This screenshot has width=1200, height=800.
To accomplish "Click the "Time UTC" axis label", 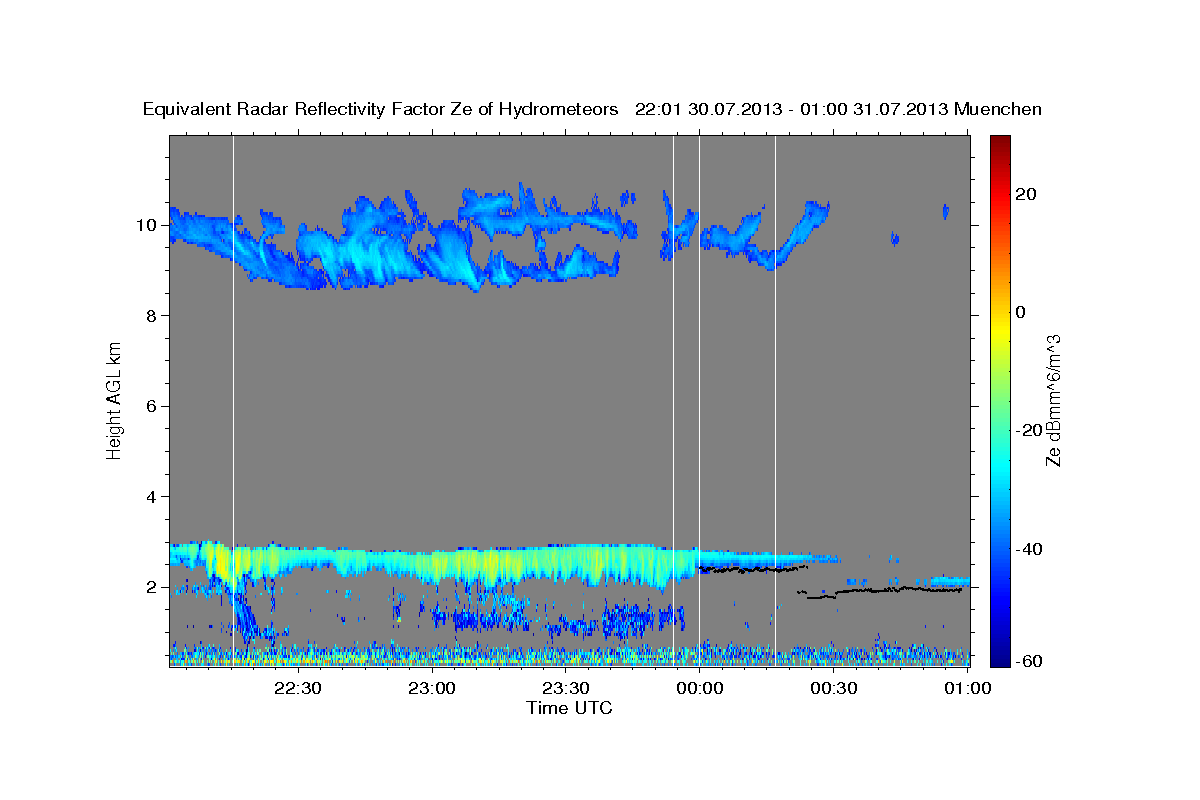I will click(569, 708).
